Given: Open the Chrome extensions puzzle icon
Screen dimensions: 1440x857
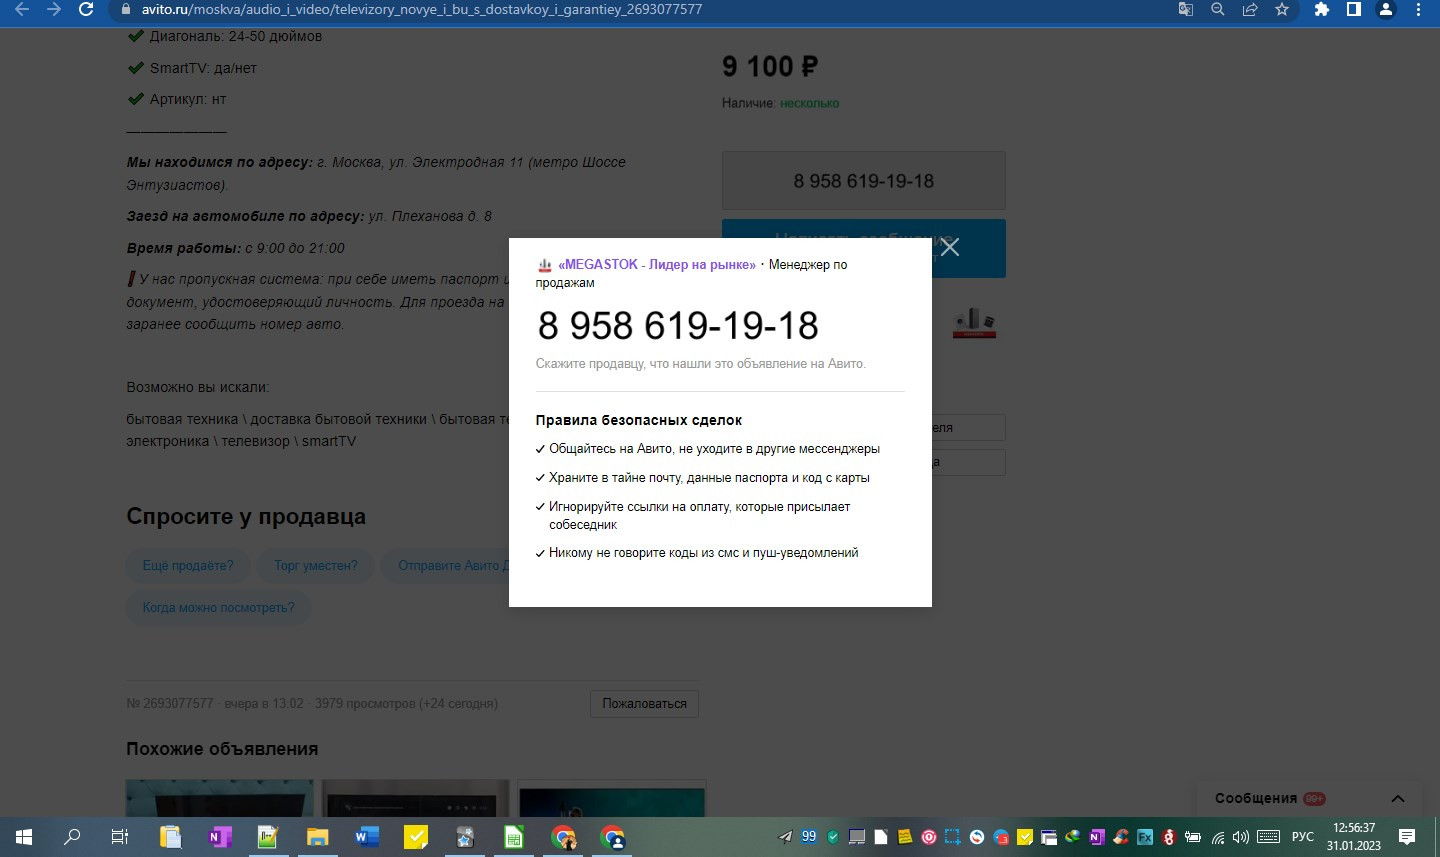Looking at the screenshot, I should (1322, 9).
